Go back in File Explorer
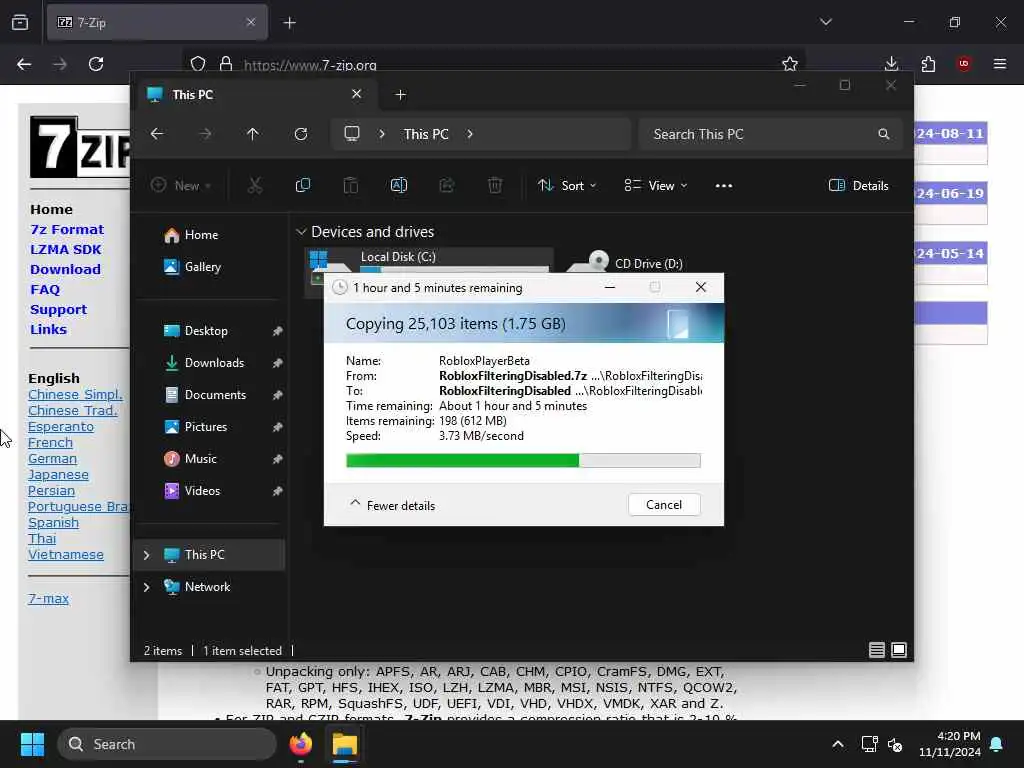Image resolution: width=1024 pixels, height=768 pixels. click(x=157, y=134)
